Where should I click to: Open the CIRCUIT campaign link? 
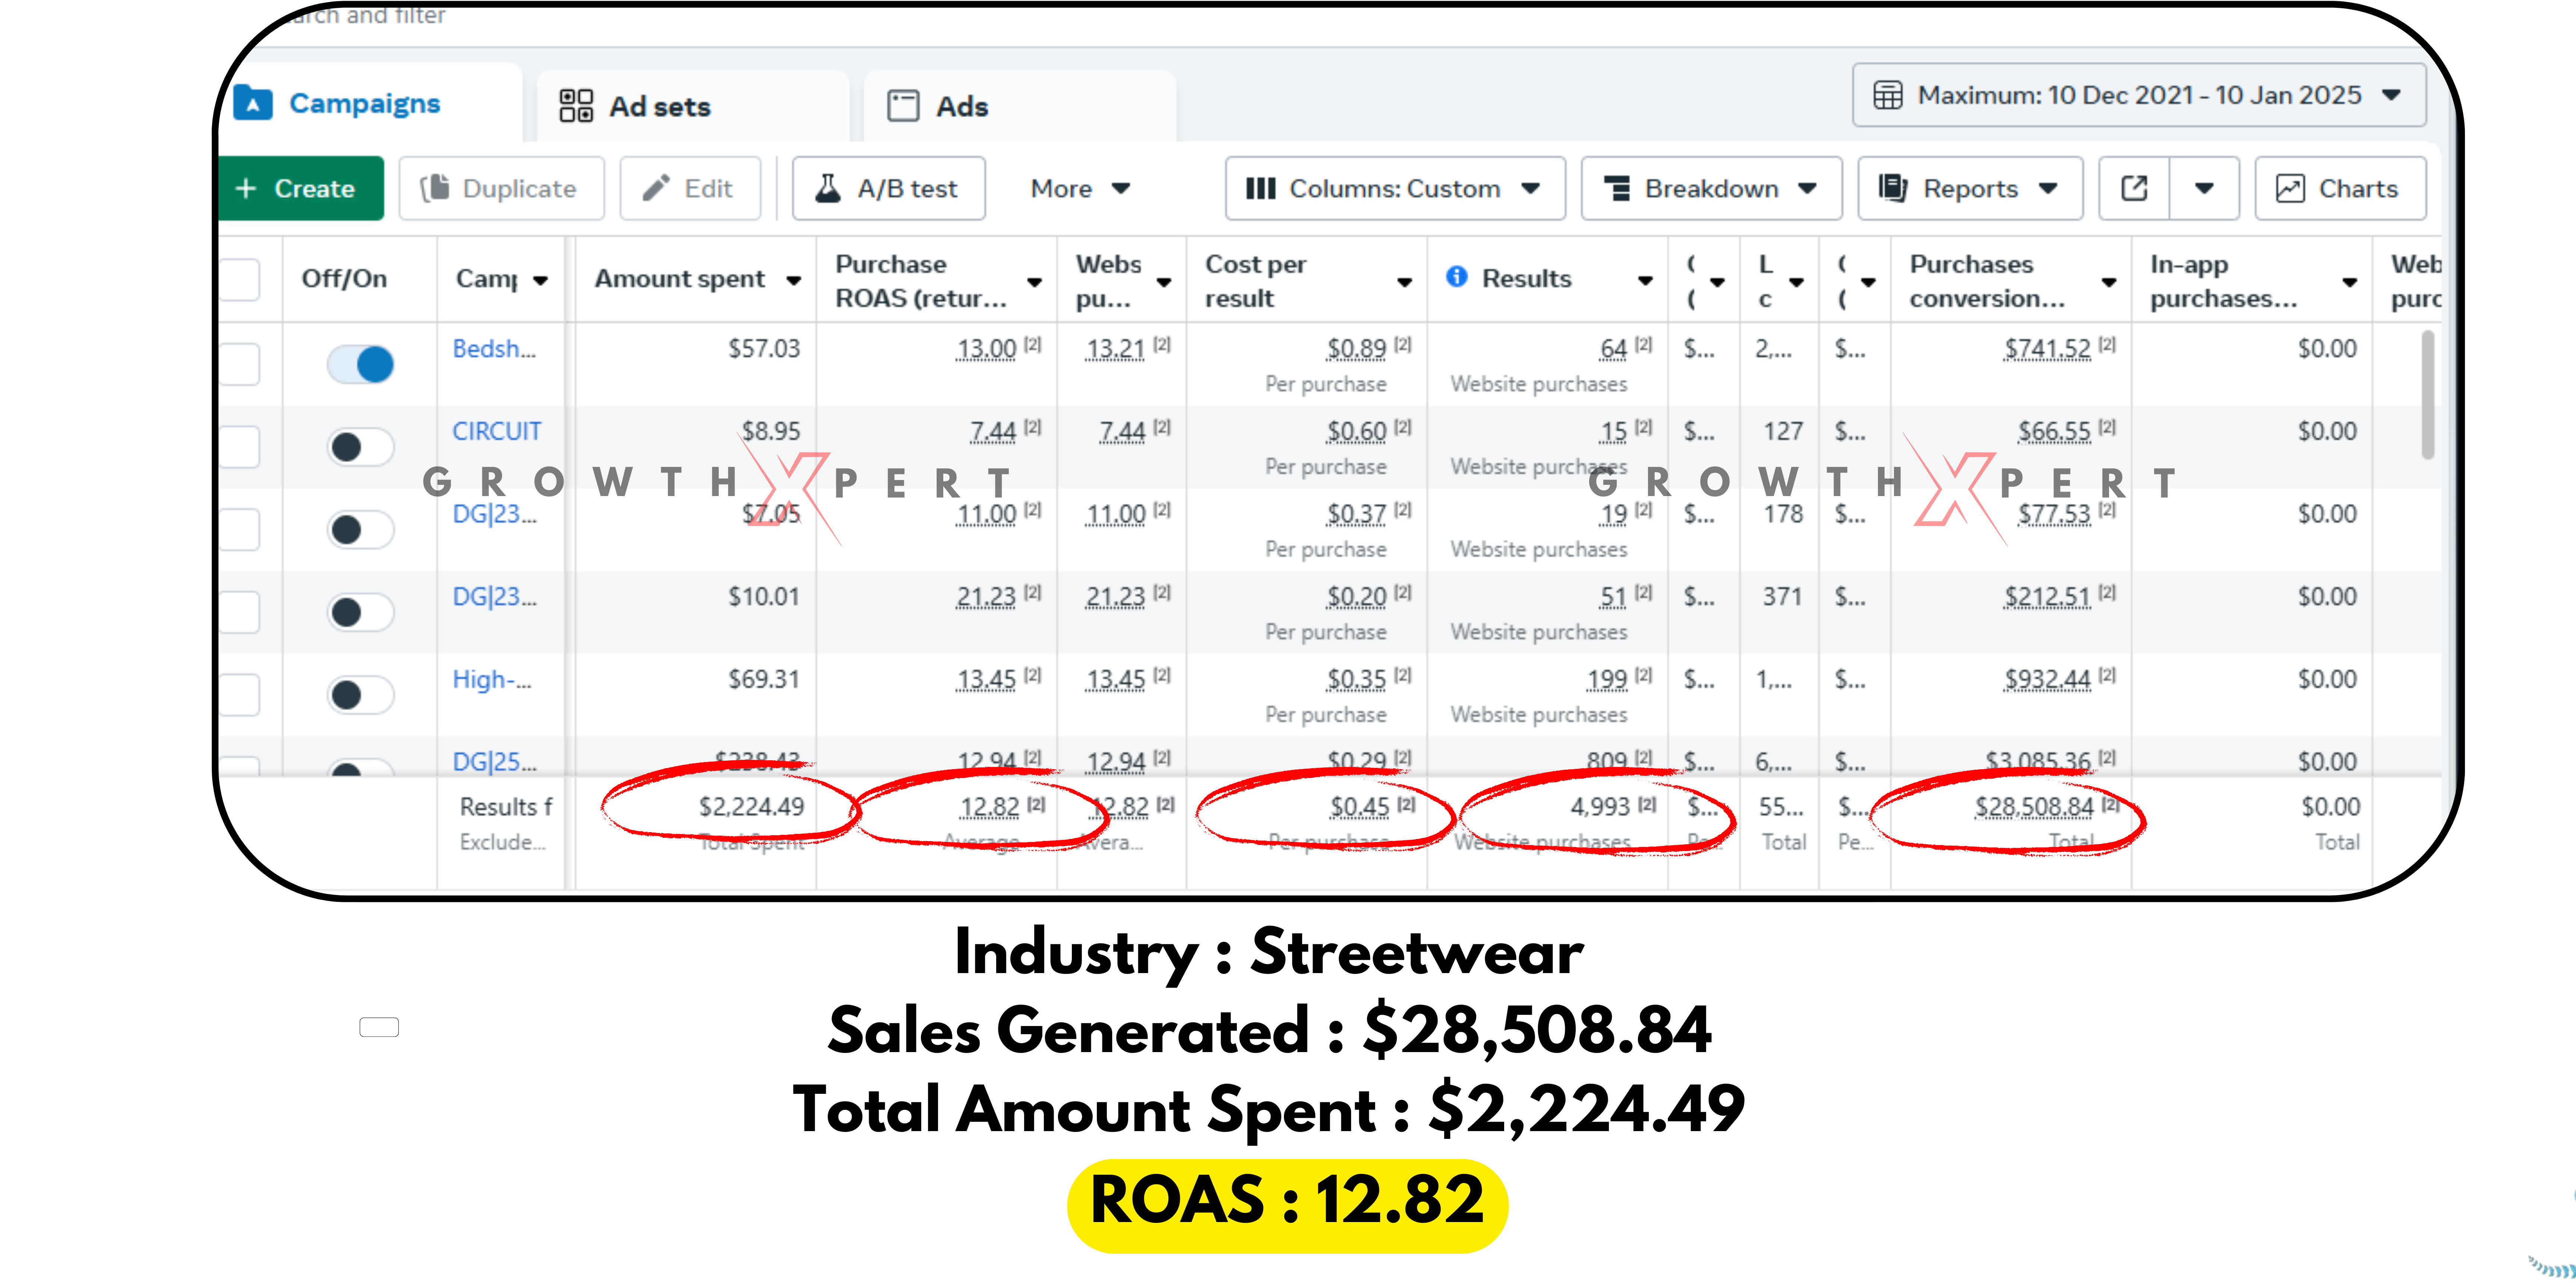[x=496, y=431]
